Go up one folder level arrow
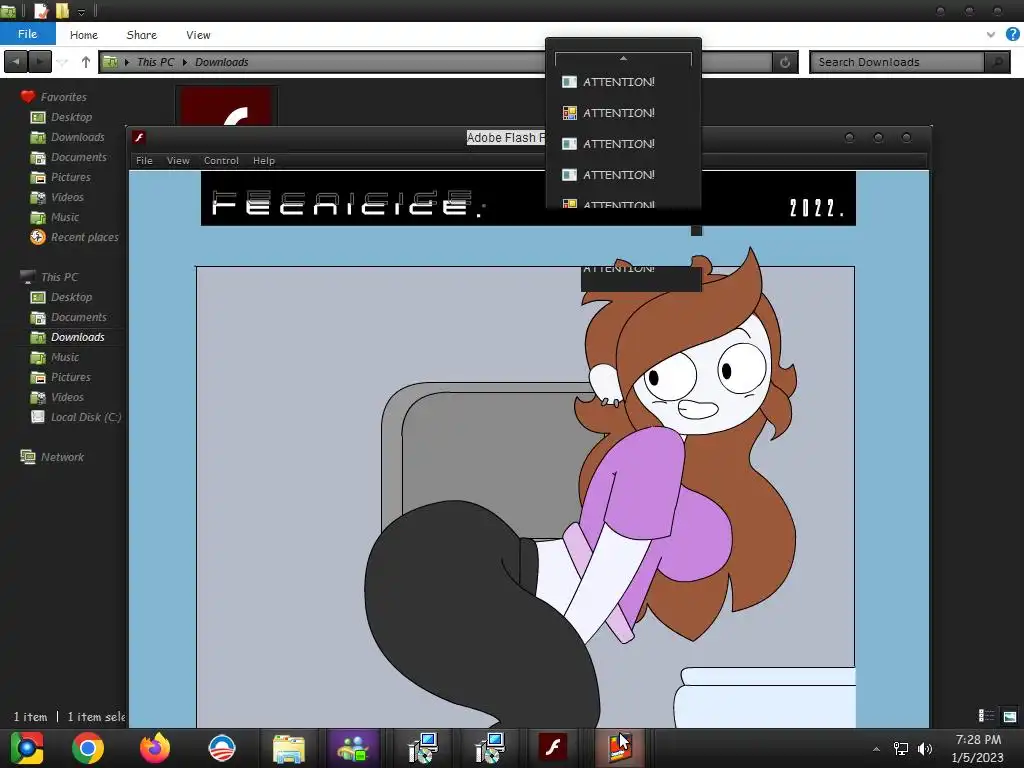 pos(86,62)
